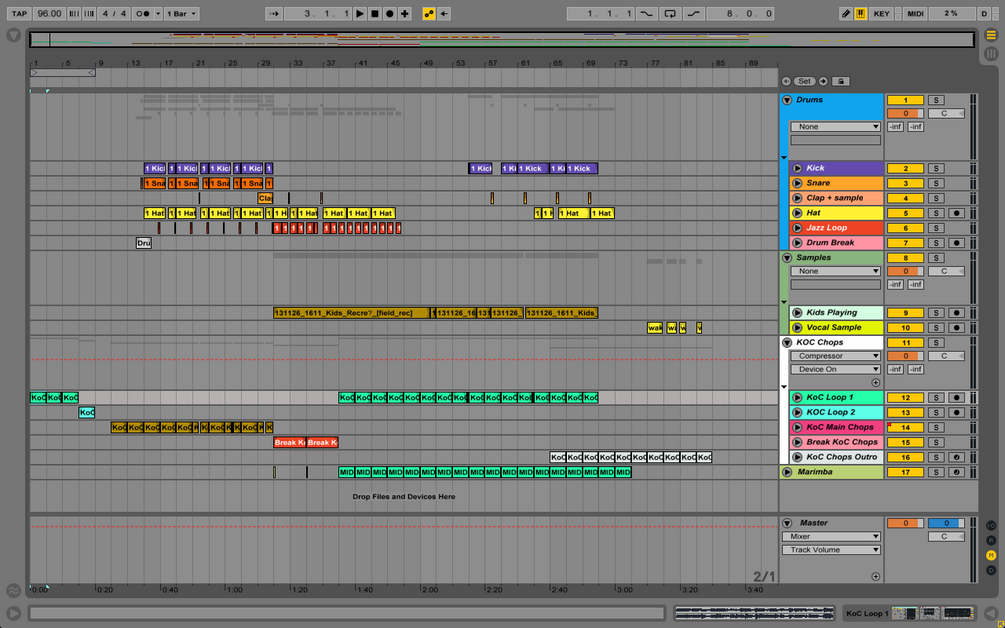Solo the Kick track
This screenshot has height=628, width=1005.
pos(936,169)
